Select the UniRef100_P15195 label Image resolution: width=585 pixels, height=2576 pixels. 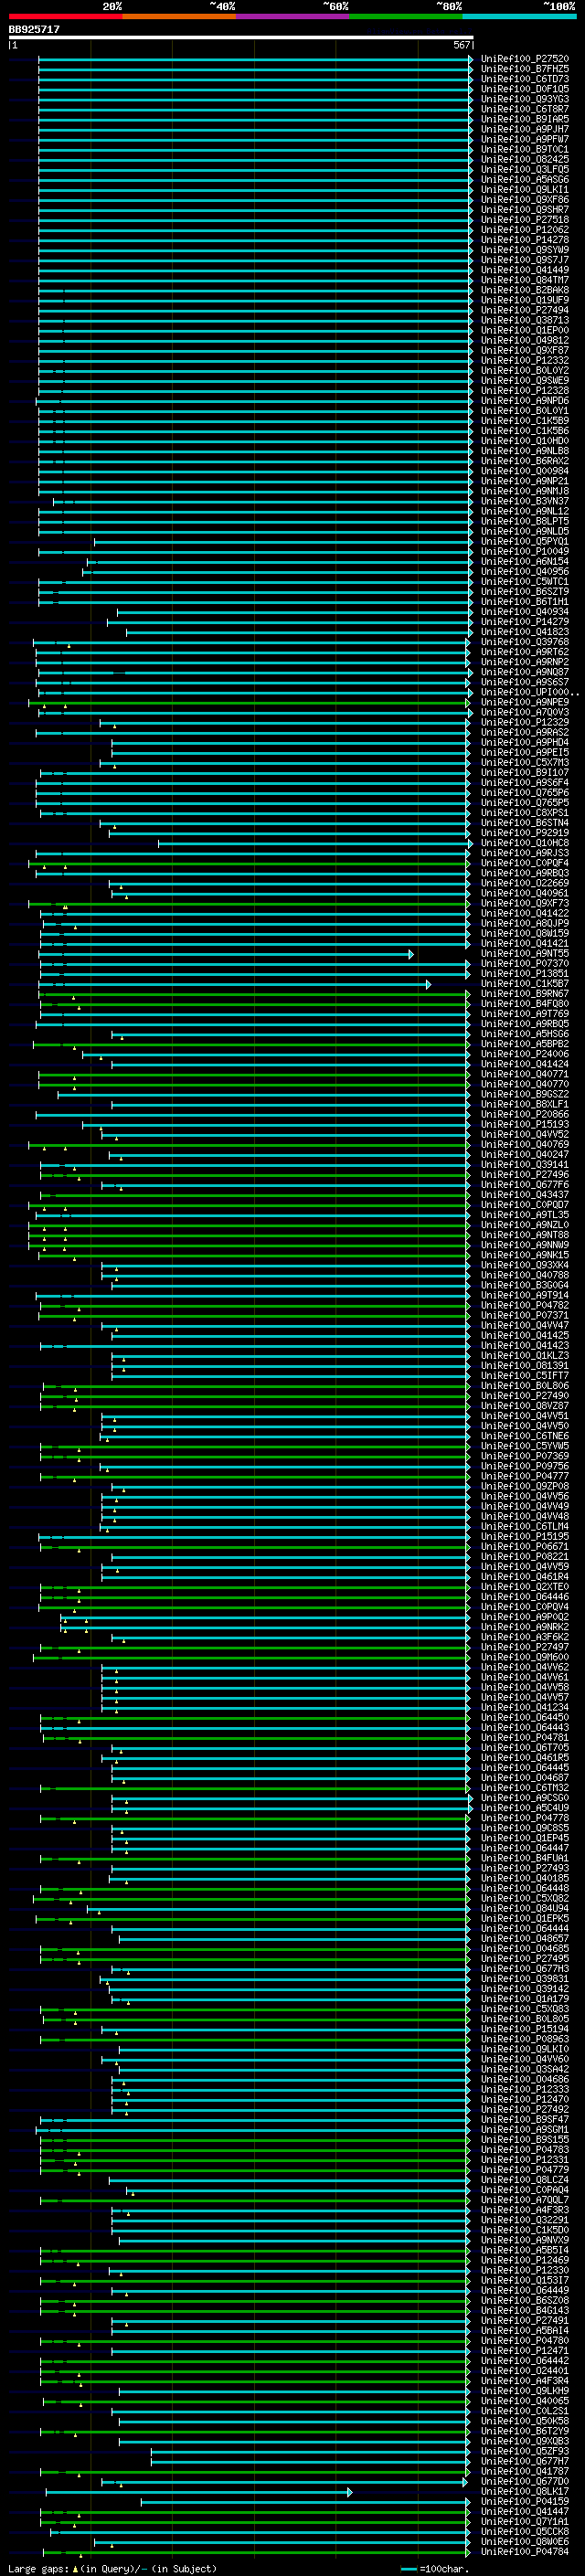click(525, 1536)
